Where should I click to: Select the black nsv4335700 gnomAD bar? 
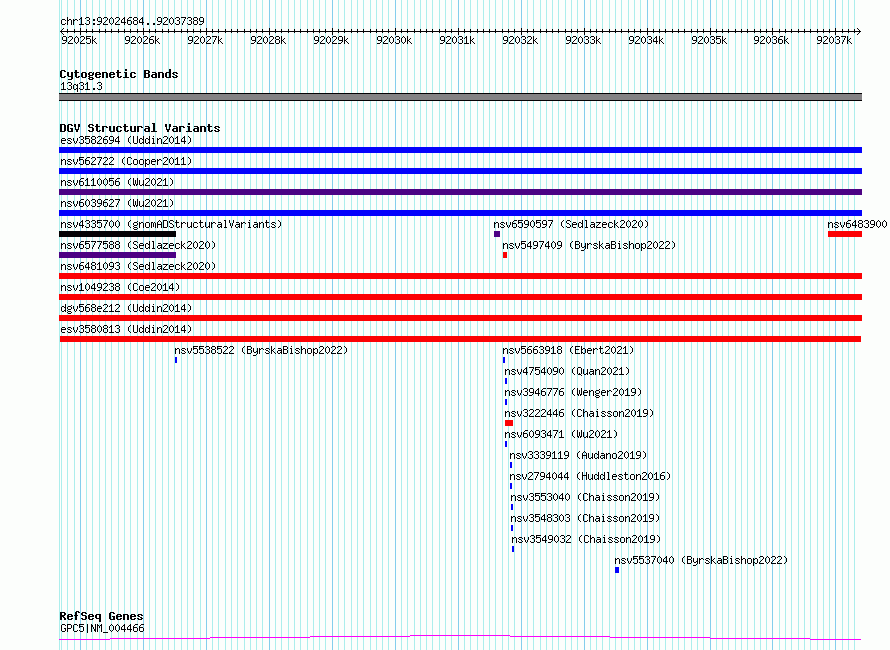(117, 234)
